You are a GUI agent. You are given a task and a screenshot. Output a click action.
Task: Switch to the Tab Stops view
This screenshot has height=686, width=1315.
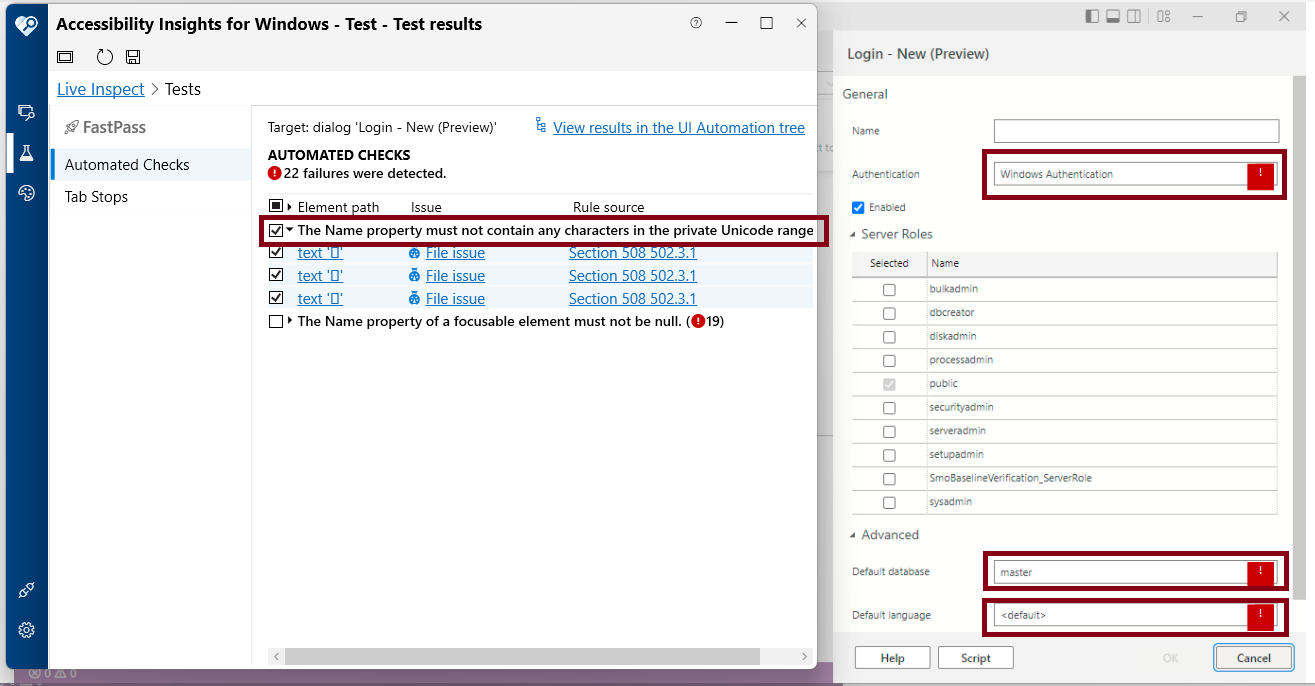95,196
